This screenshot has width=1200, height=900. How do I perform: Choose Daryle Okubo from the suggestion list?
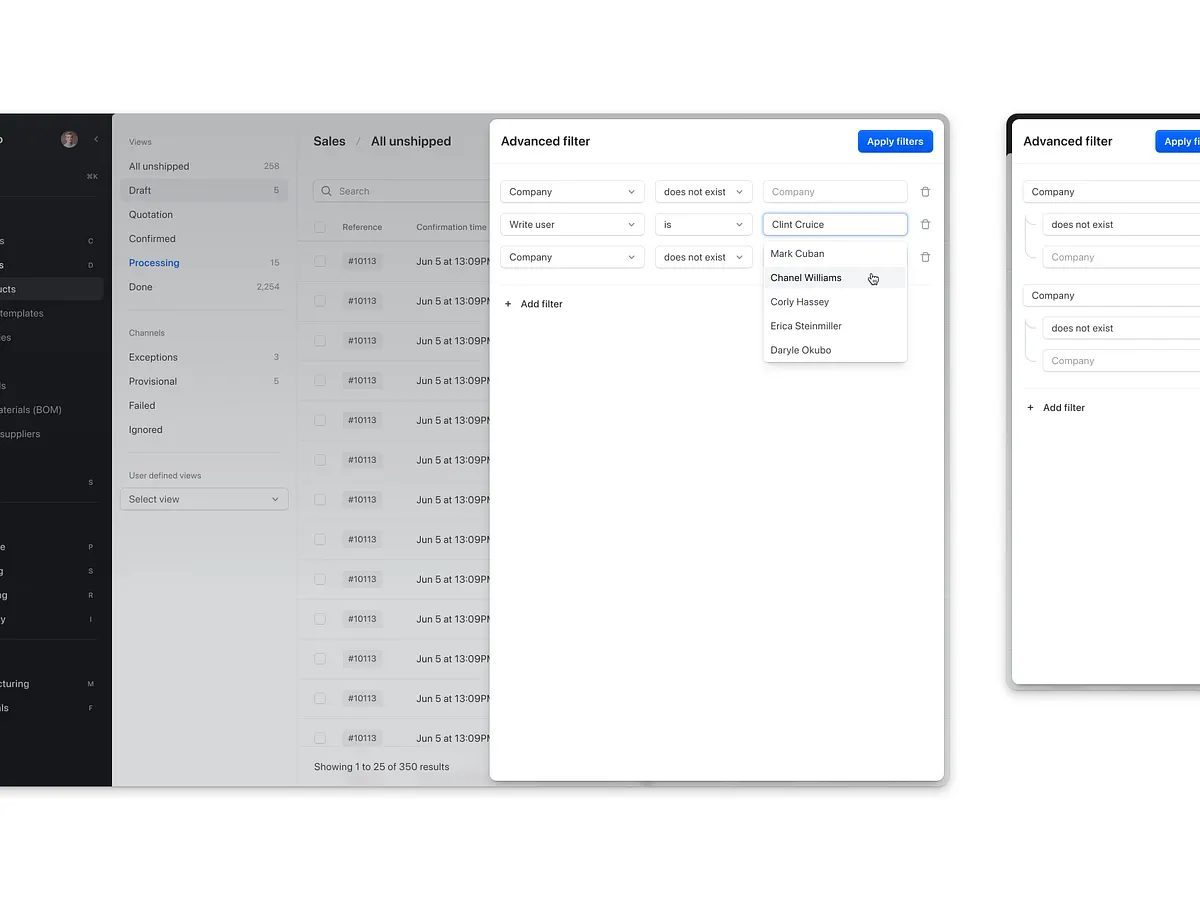point(835,350)
